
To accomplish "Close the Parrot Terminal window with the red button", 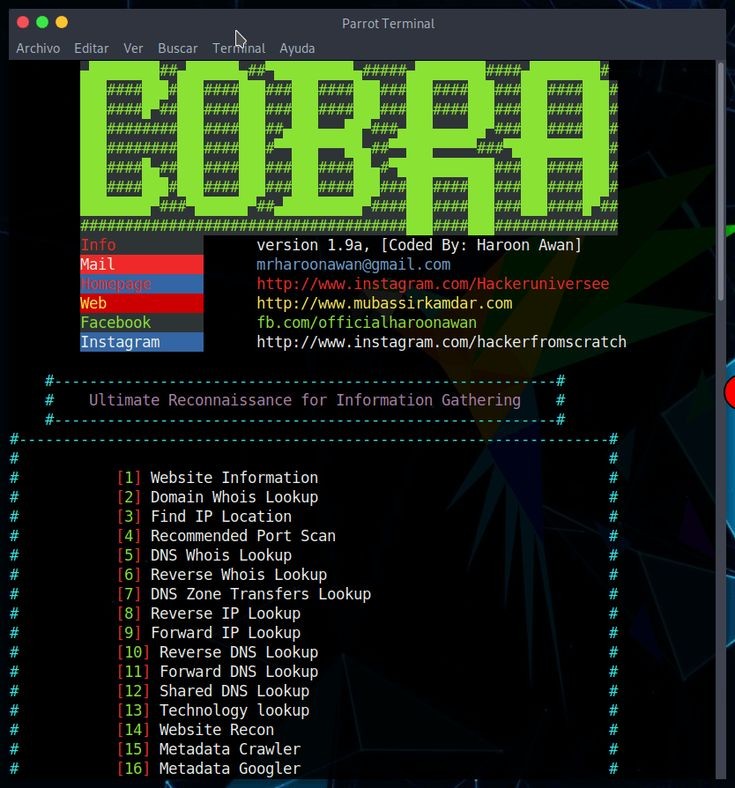I will click(x=23, y=22).
